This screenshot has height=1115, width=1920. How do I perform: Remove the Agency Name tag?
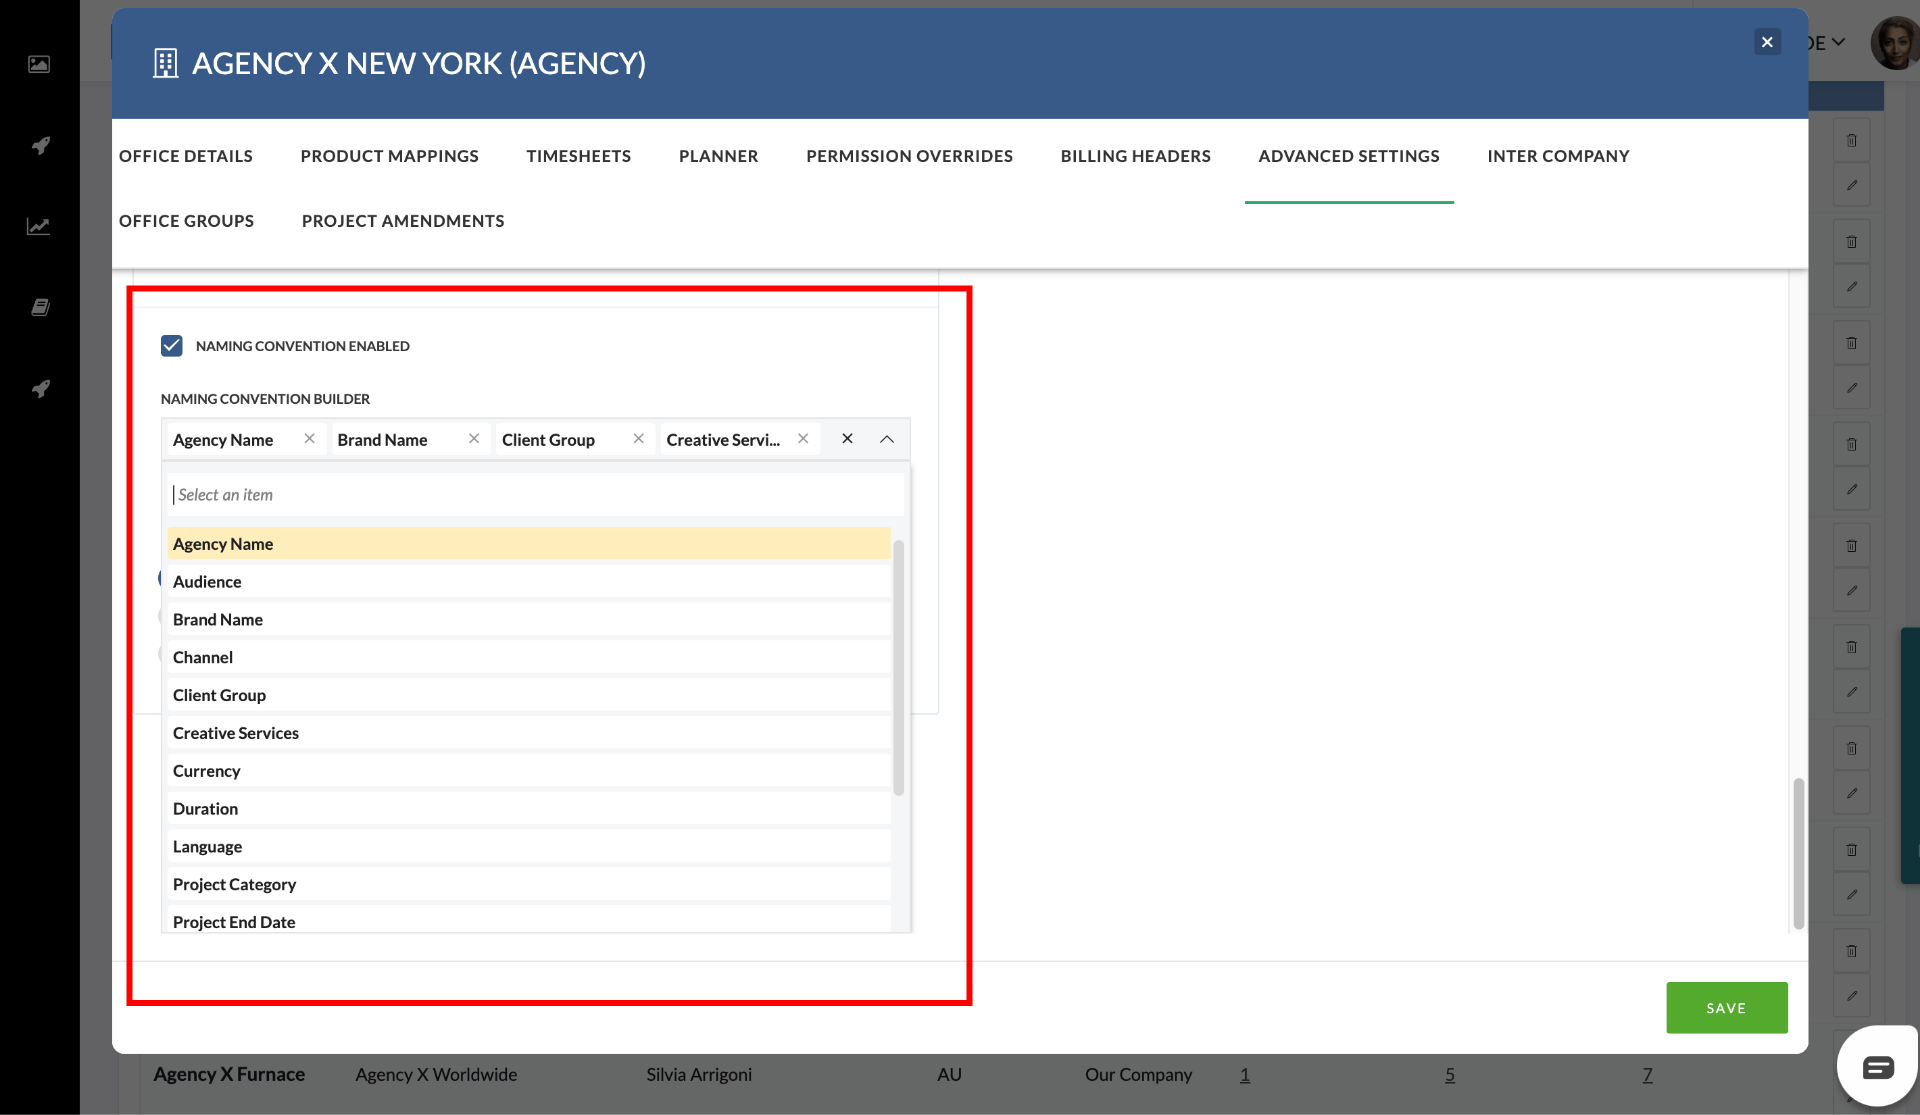coord(310,439)
